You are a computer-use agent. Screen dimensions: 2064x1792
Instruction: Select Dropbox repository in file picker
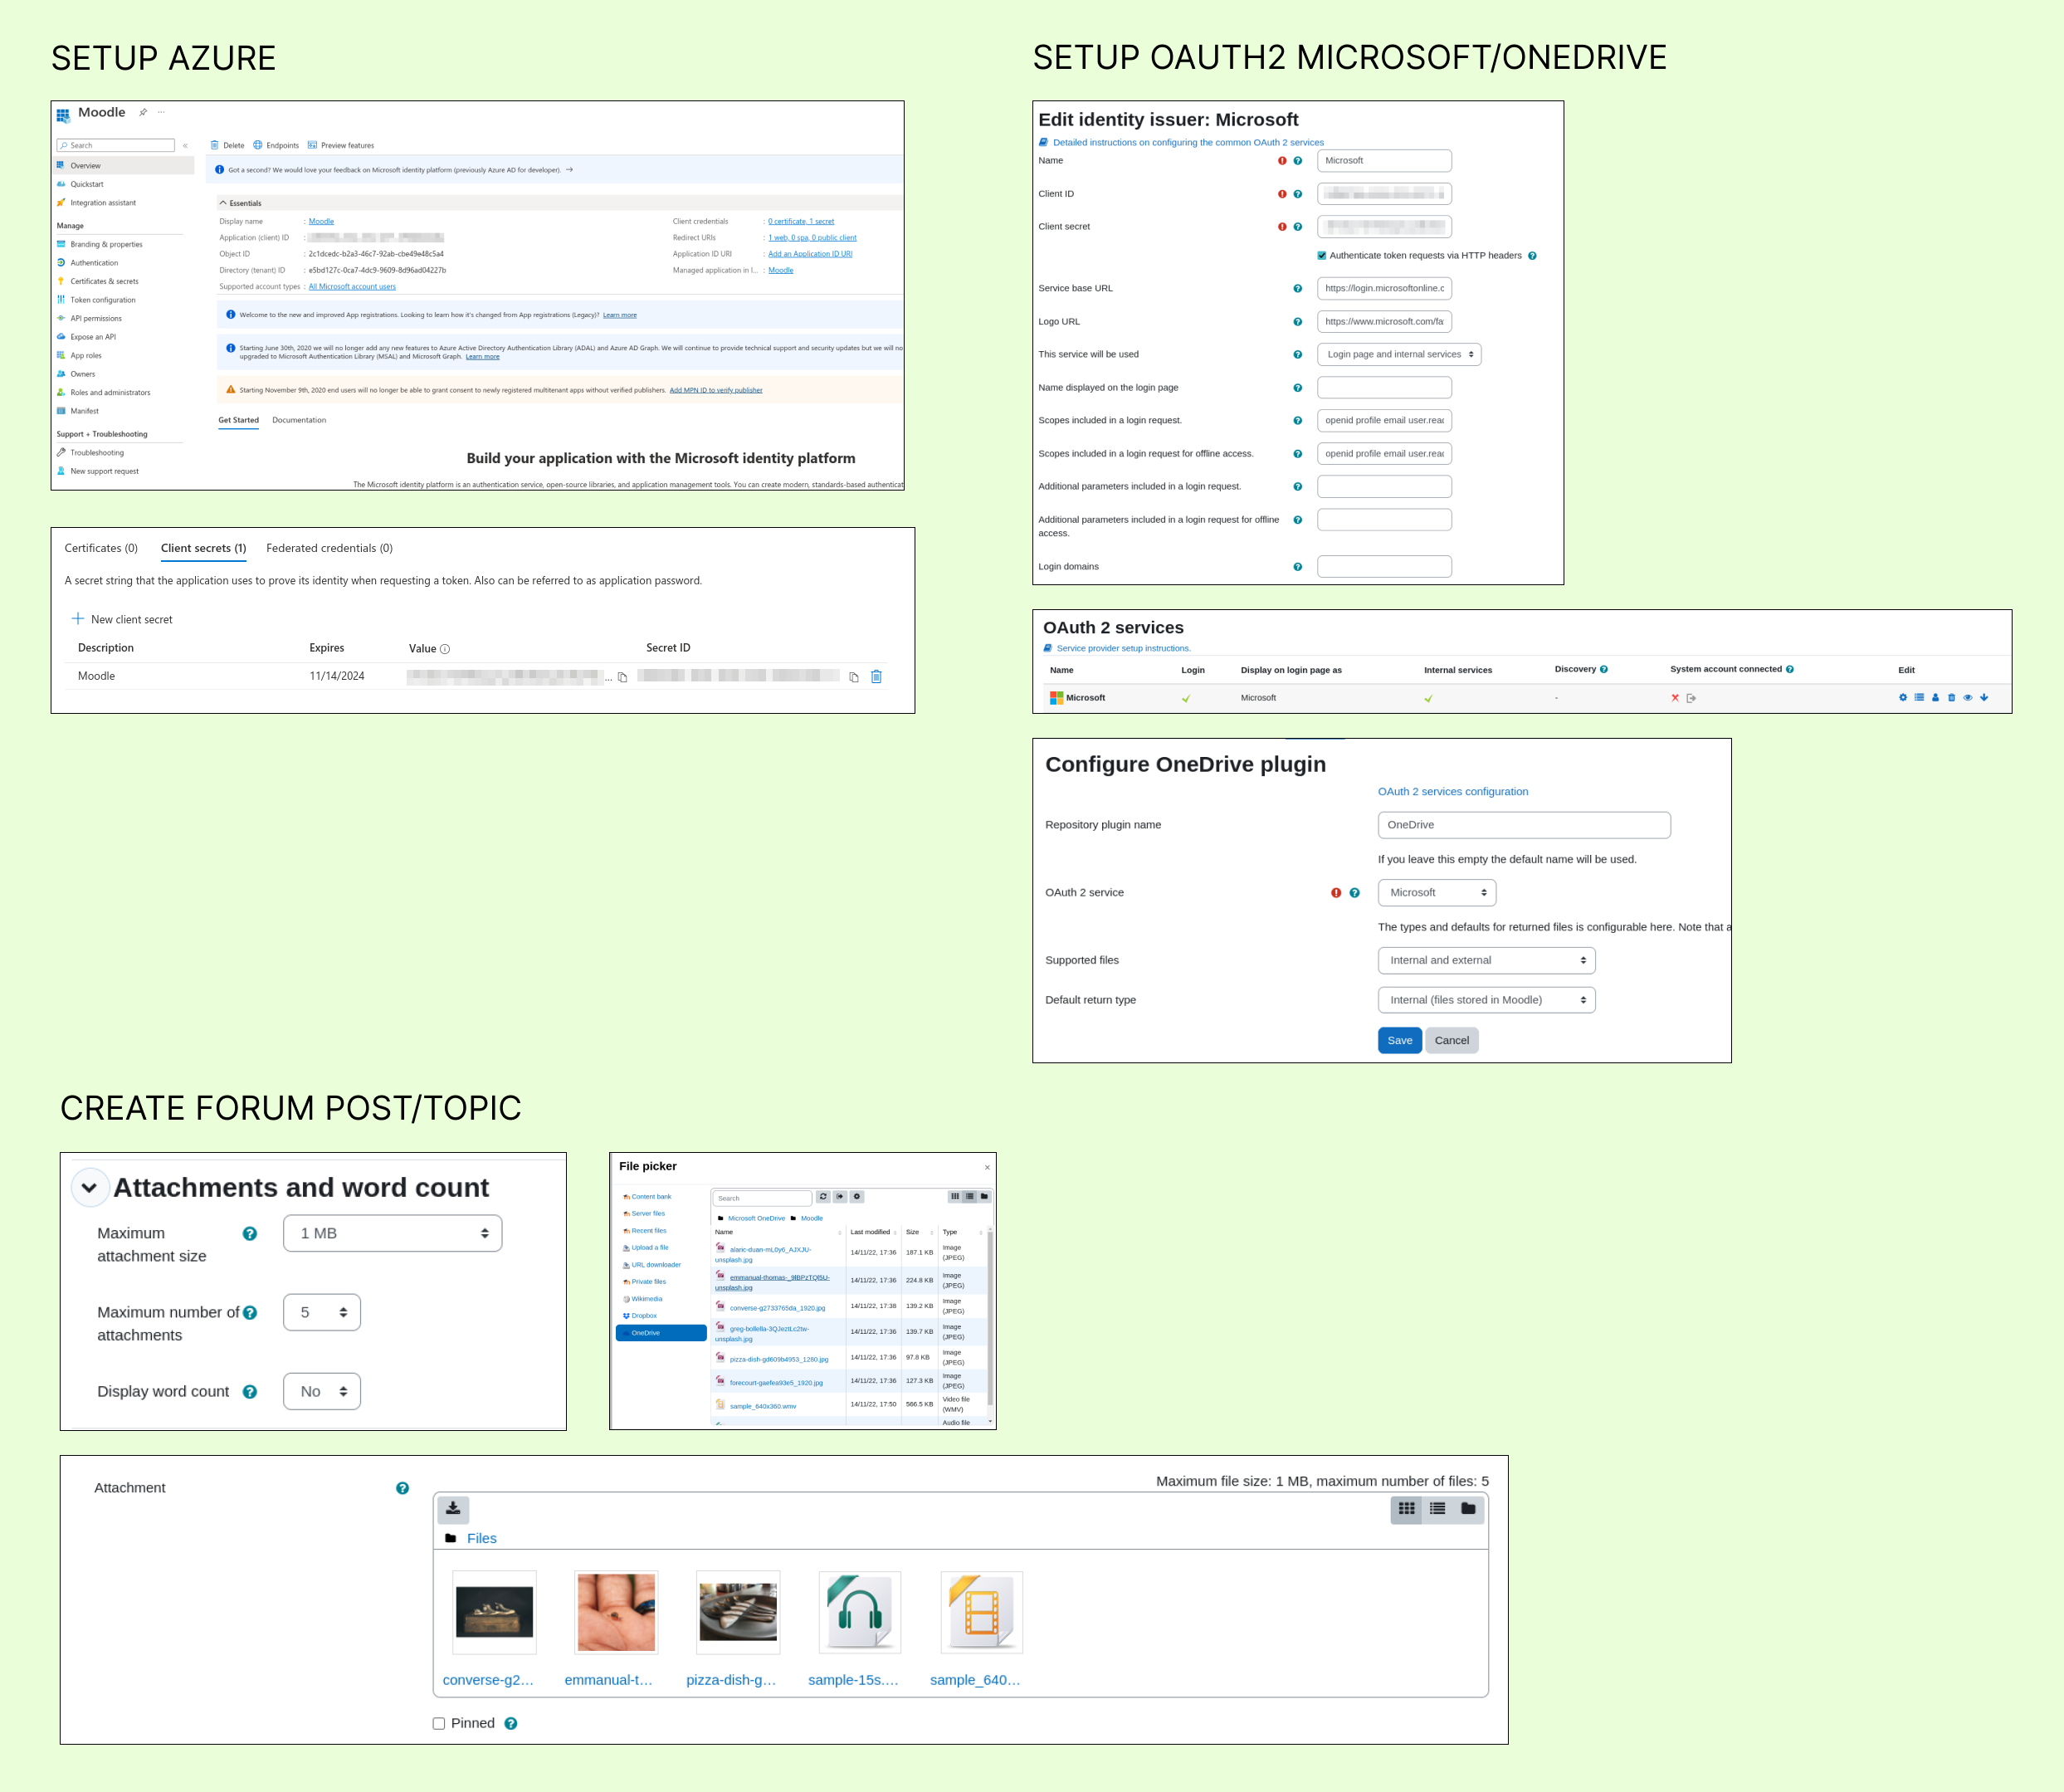coord(640,1316)
